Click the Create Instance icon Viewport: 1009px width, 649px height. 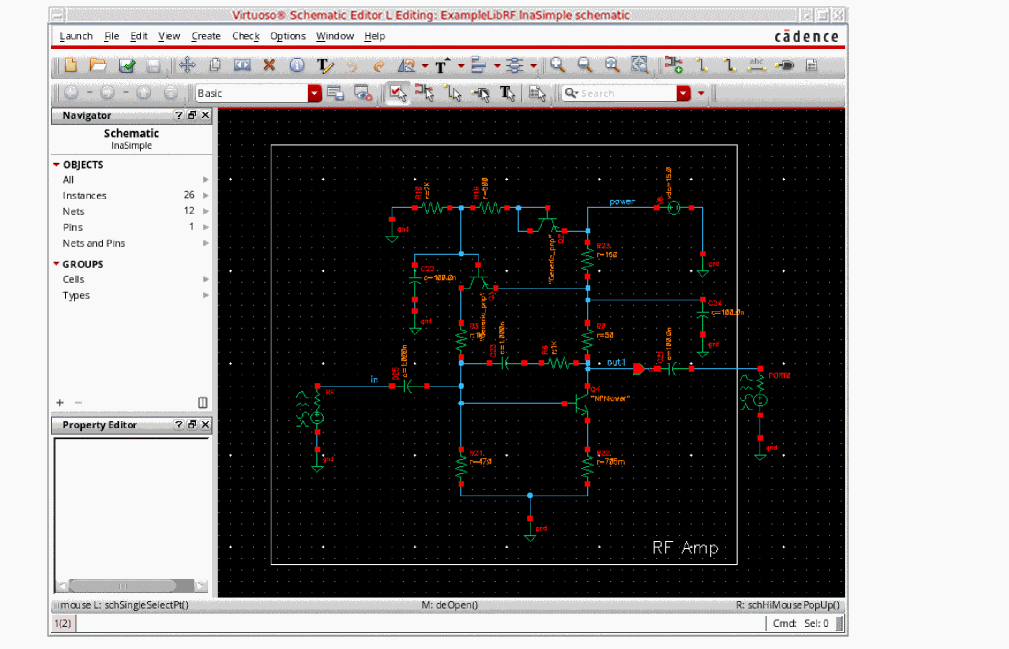click(x=675, y=66)
